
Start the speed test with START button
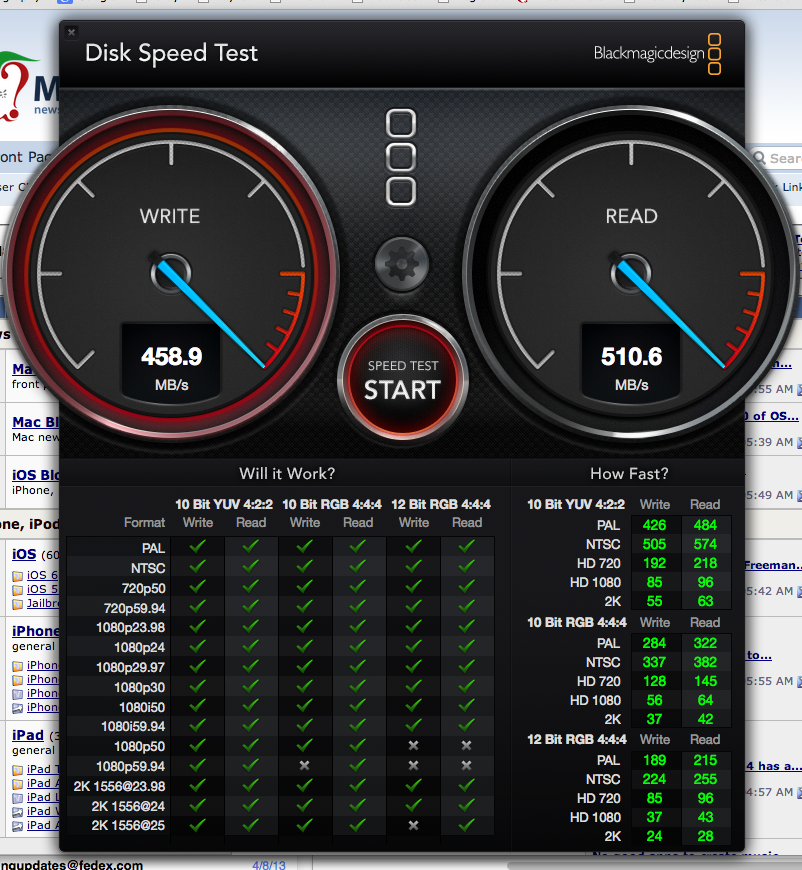pos(402,380)
